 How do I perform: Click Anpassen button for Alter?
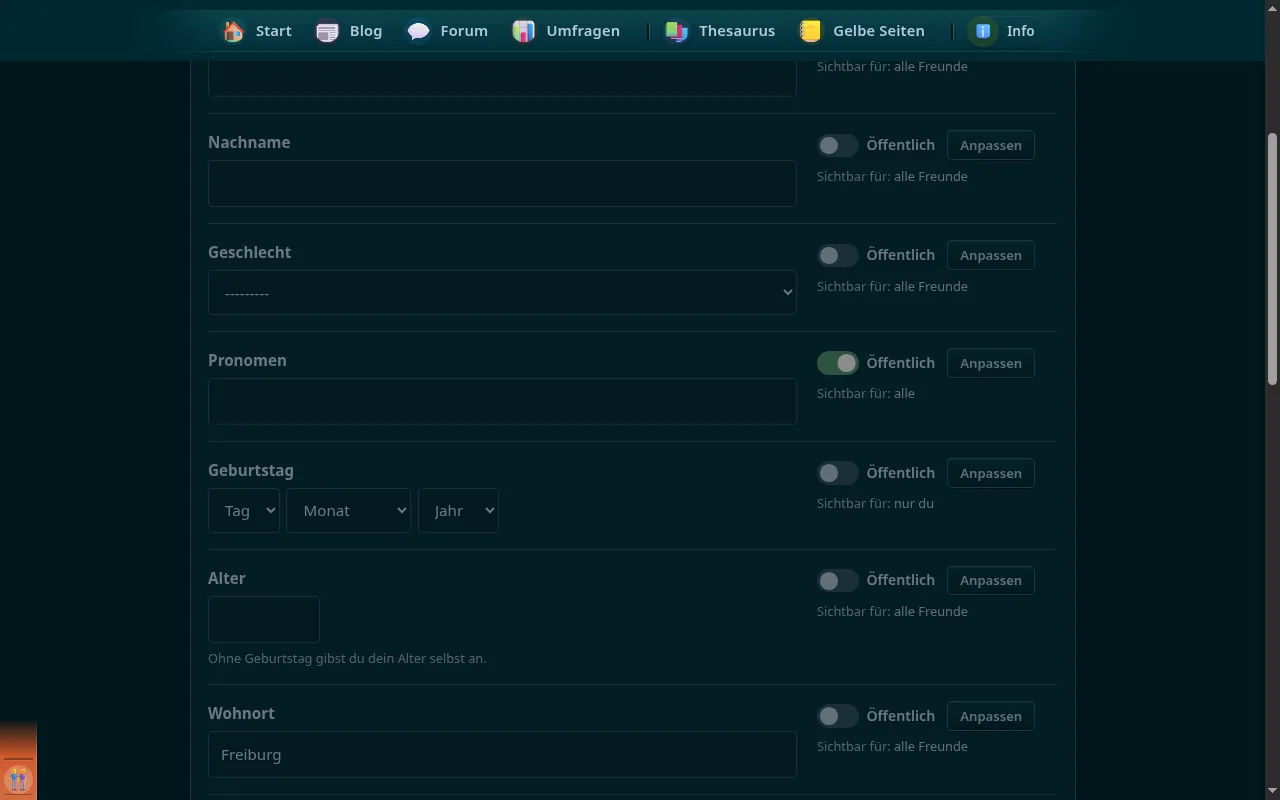click(x=991, y=580)
